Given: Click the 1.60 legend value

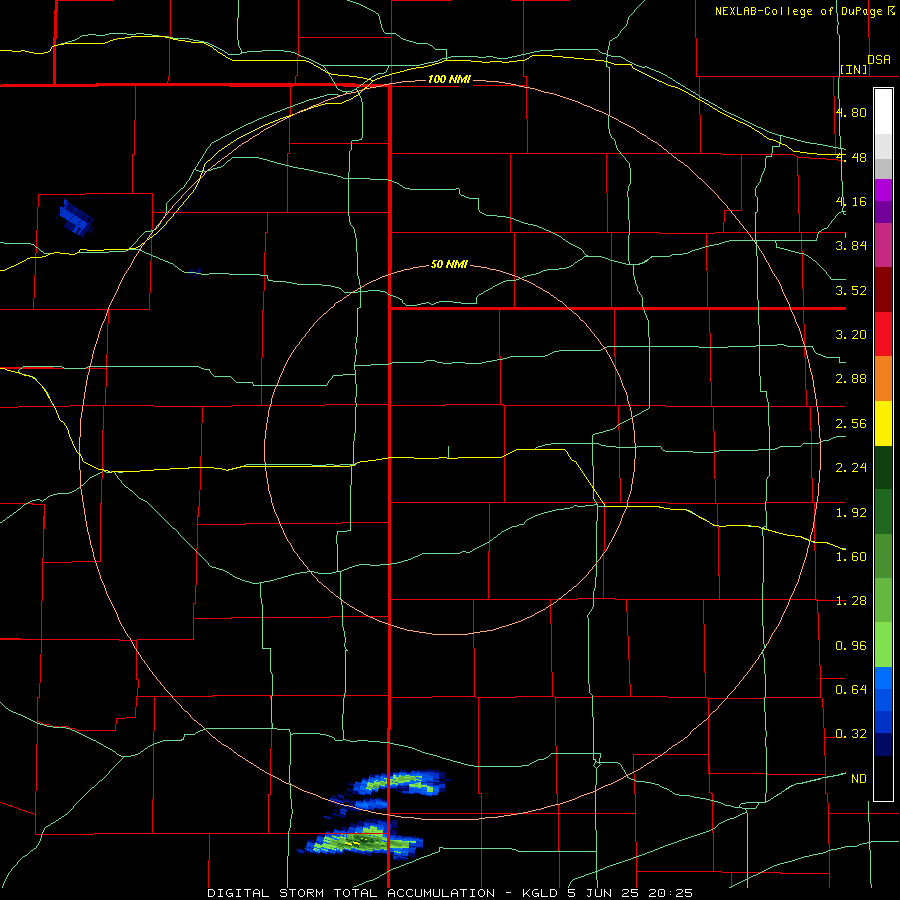Looking at the screenshot, I should (851, 557).
